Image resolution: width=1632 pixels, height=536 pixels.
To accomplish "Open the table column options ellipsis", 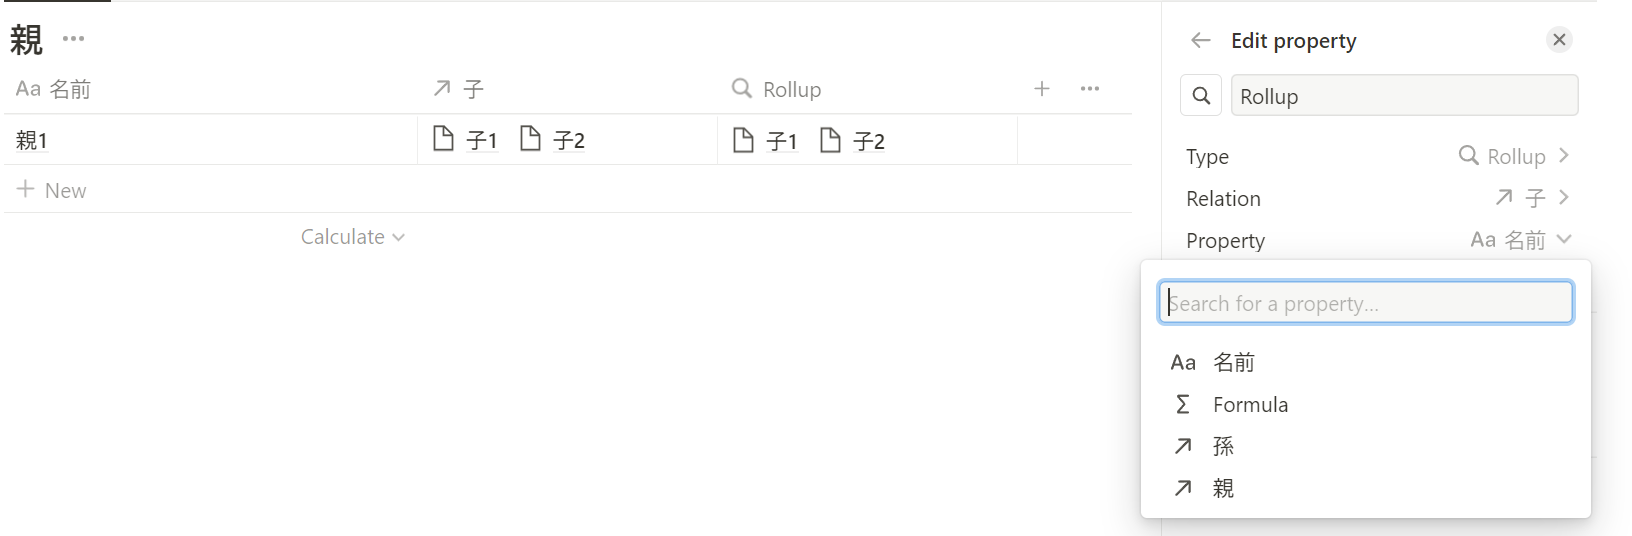I will point(1090,89).
